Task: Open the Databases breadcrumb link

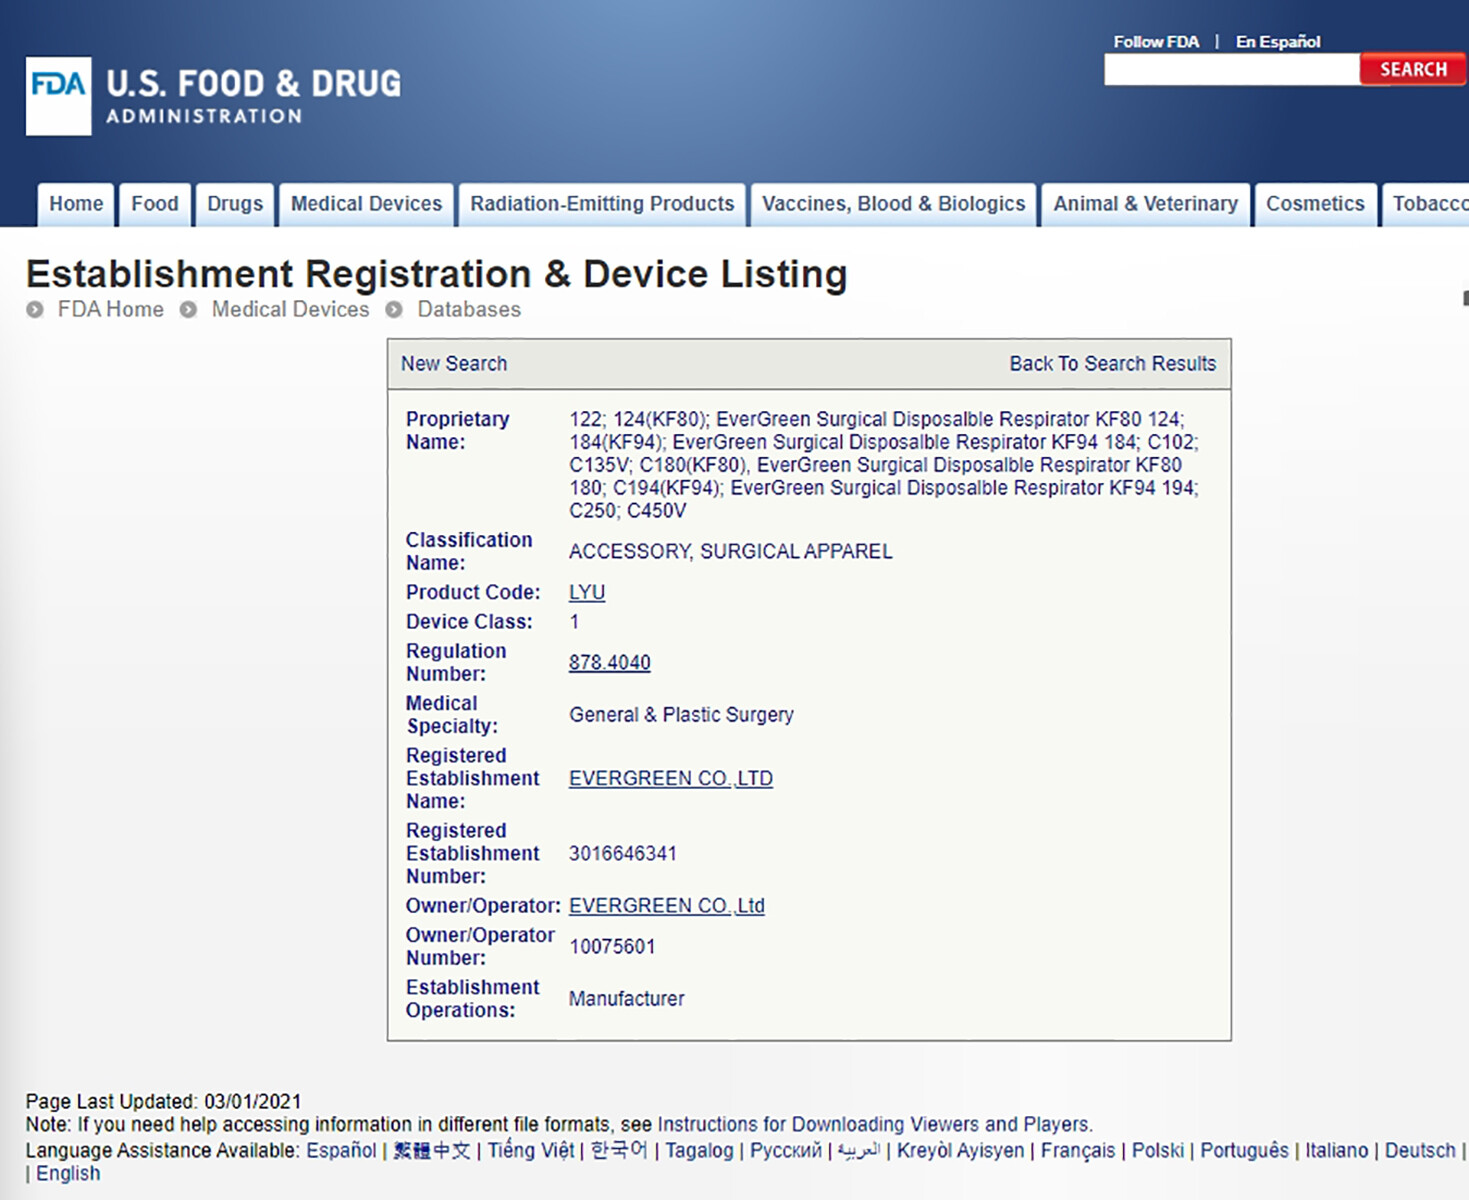Action: pyautogui.click(x=469, y=310)
